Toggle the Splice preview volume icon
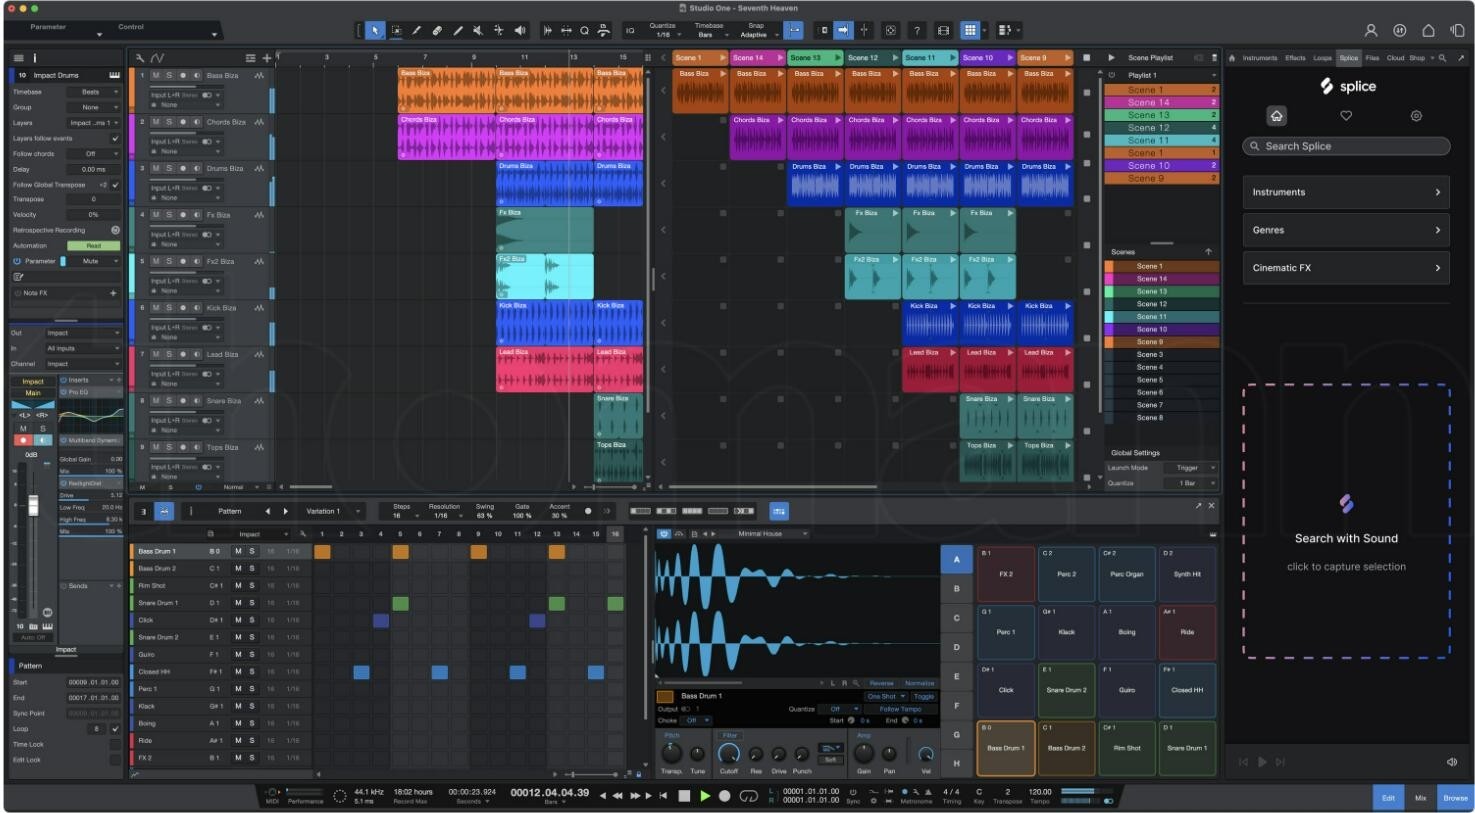The height and width of the screenshot is (813, 1475). 1452,762
